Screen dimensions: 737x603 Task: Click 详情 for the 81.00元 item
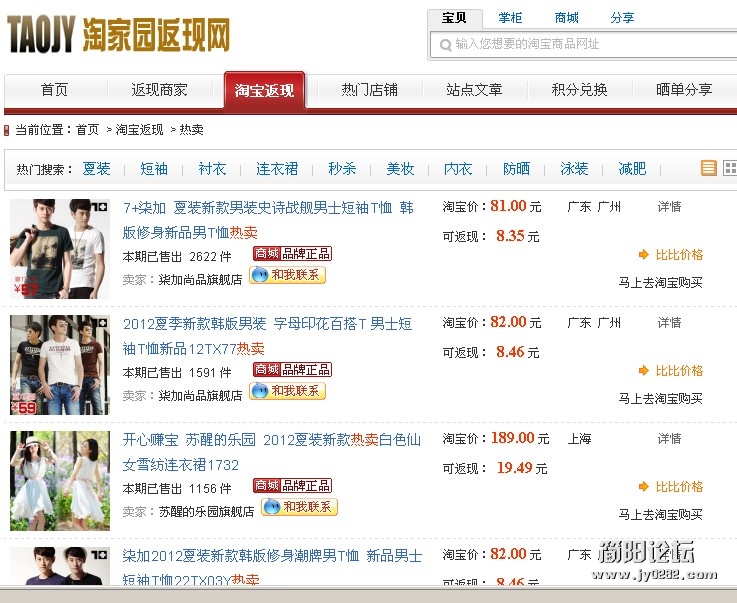[x=669, y=207]
